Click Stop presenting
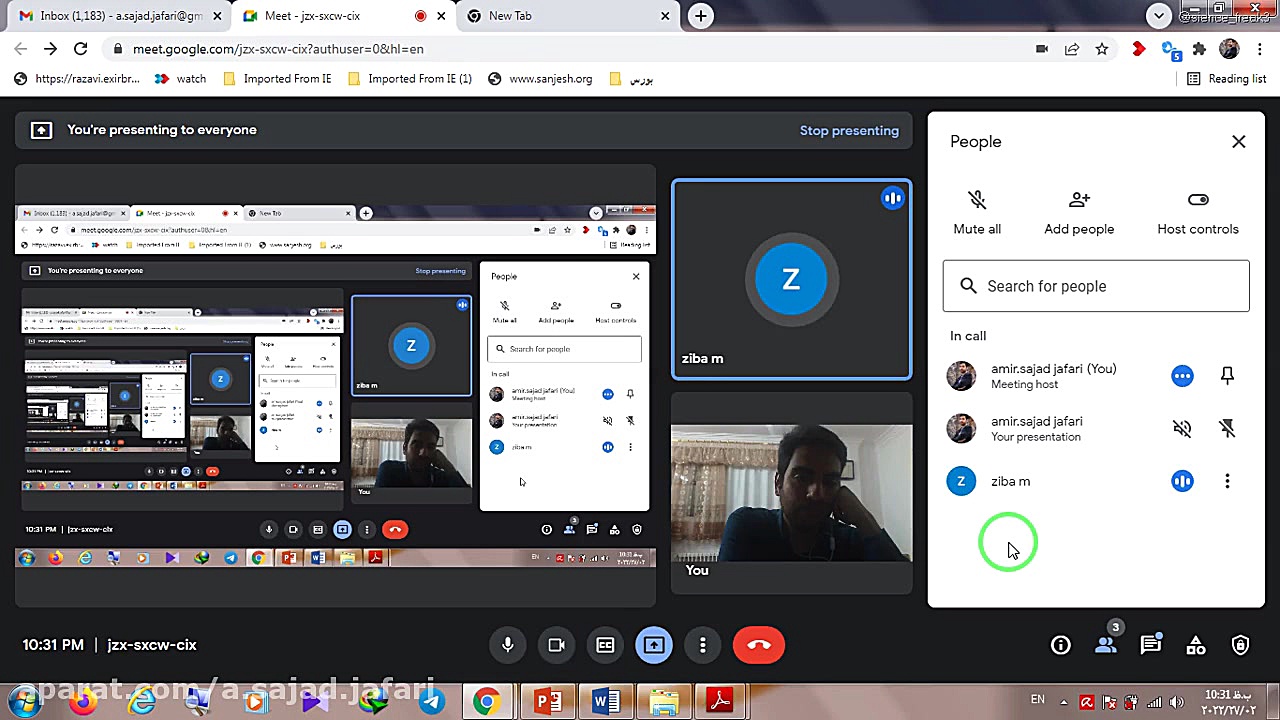Viewport: 1280px width, 720px height. pyautogui.click(x=849, y=130)
